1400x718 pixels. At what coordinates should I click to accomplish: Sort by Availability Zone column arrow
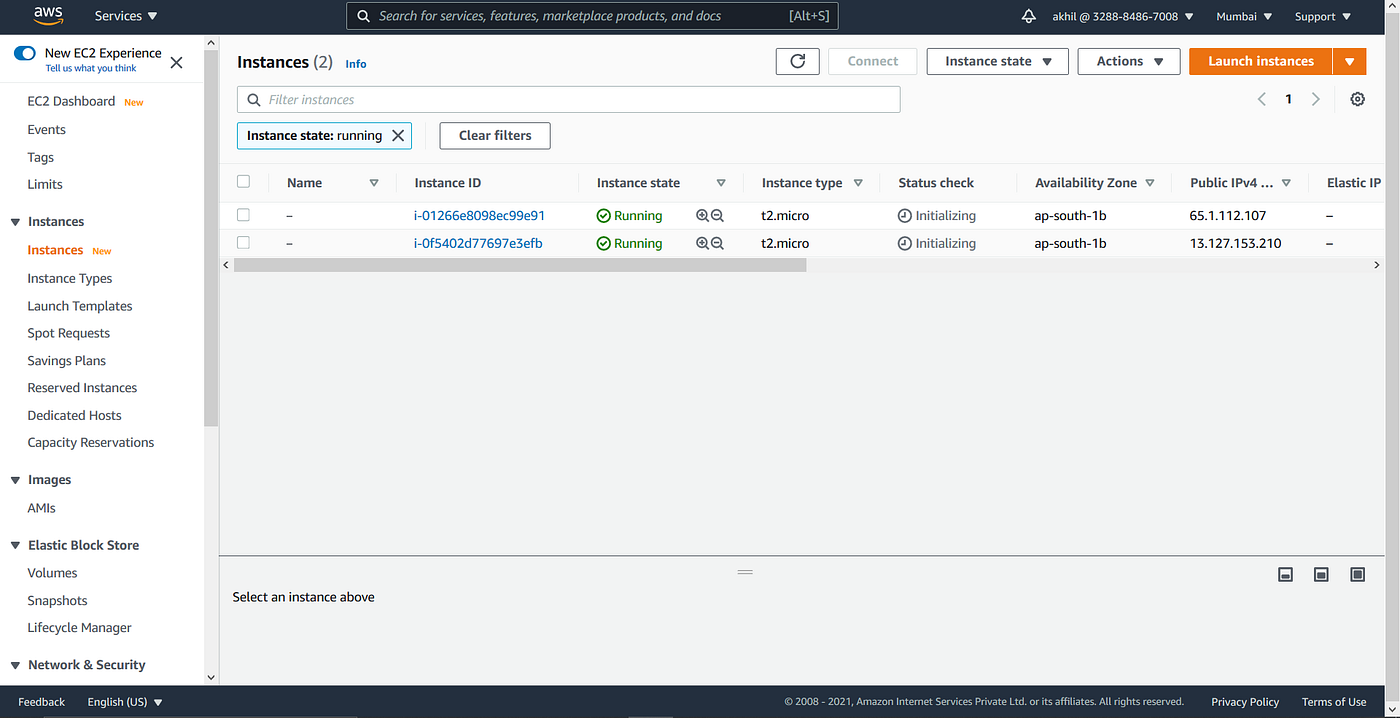(x=1150, y=183)
